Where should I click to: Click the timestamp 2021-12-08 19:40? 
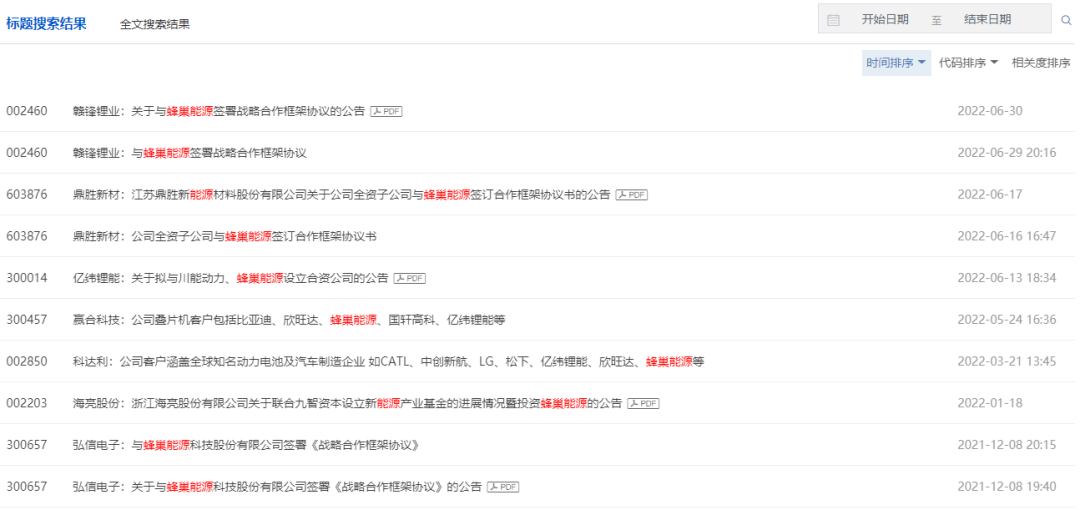tap(1006, 487)
